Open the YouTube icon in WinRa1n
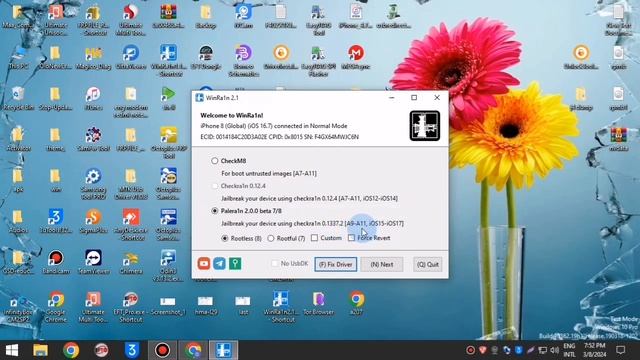The width and height of the screenshot is (640, 360). 204,264
